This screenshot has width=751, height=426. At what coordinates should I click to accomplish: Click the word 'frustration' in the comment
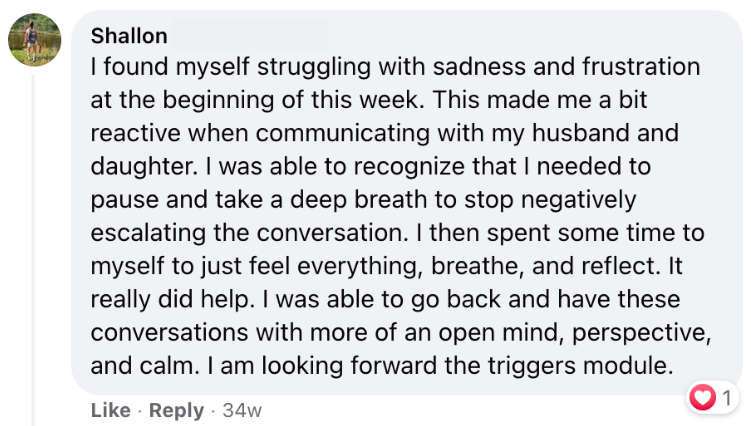(641, 66)
